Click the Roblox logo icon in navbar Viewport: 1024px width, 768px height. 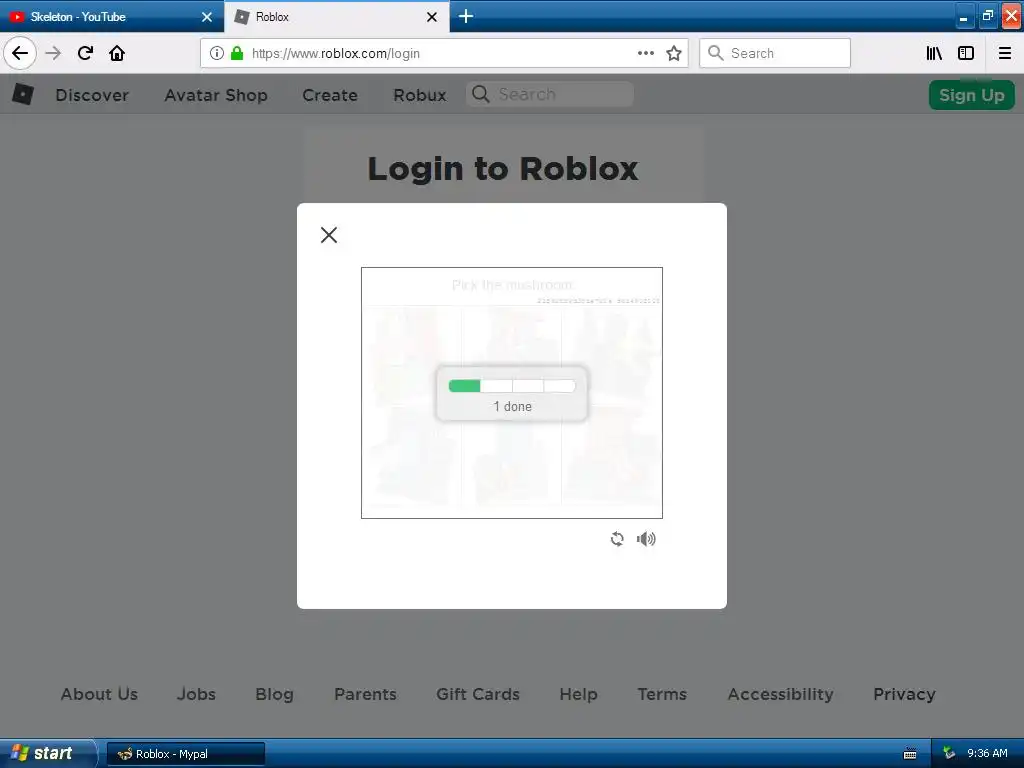(23, 94)
